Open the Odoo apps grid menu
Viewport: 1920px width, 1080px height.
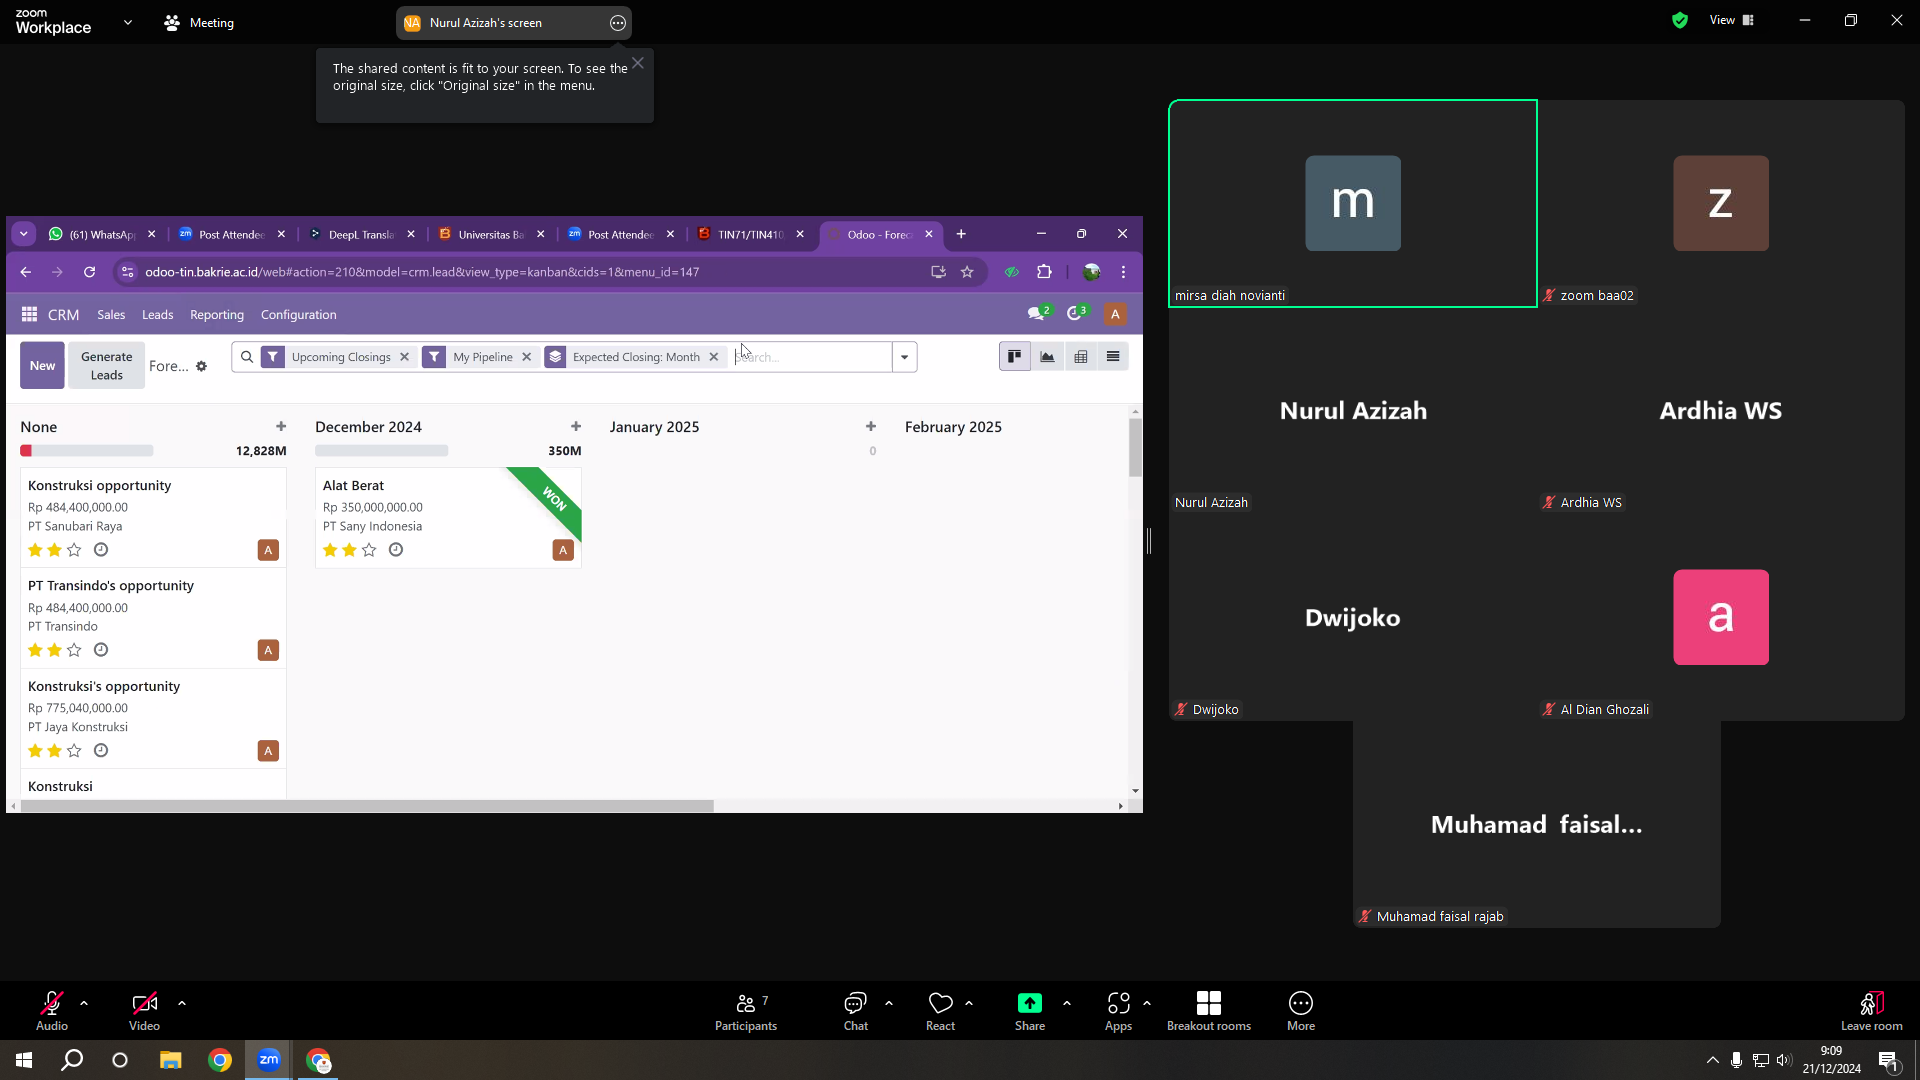point(30,314)
